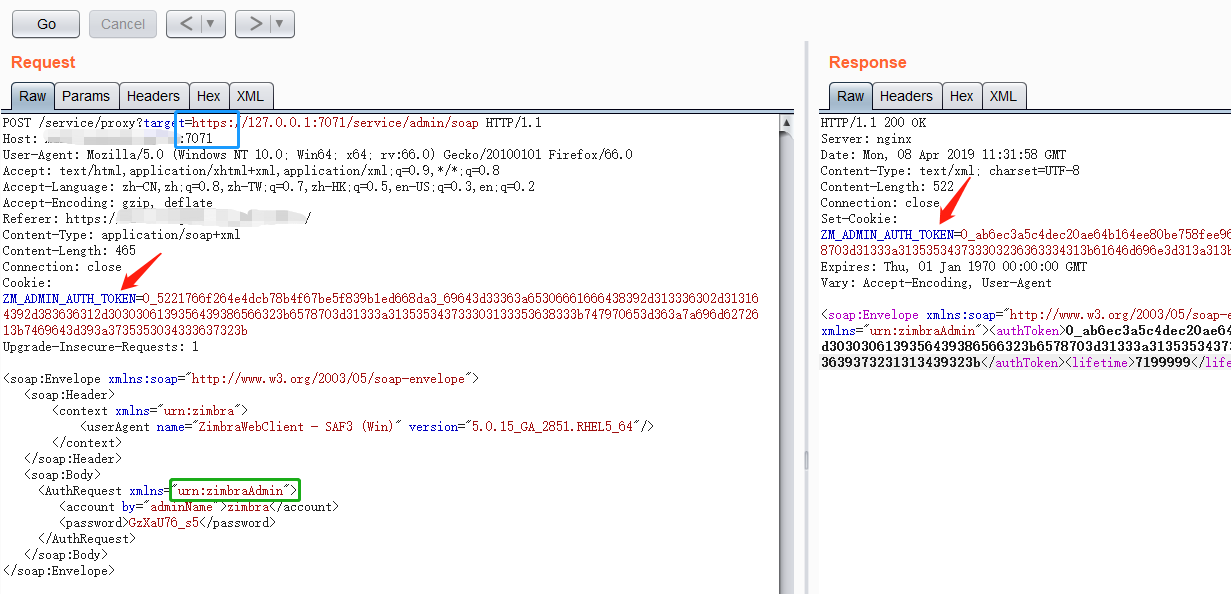Click the Set-Cookie: response header
Viewport: 1231px width, 594px height.
coord(860,219)
